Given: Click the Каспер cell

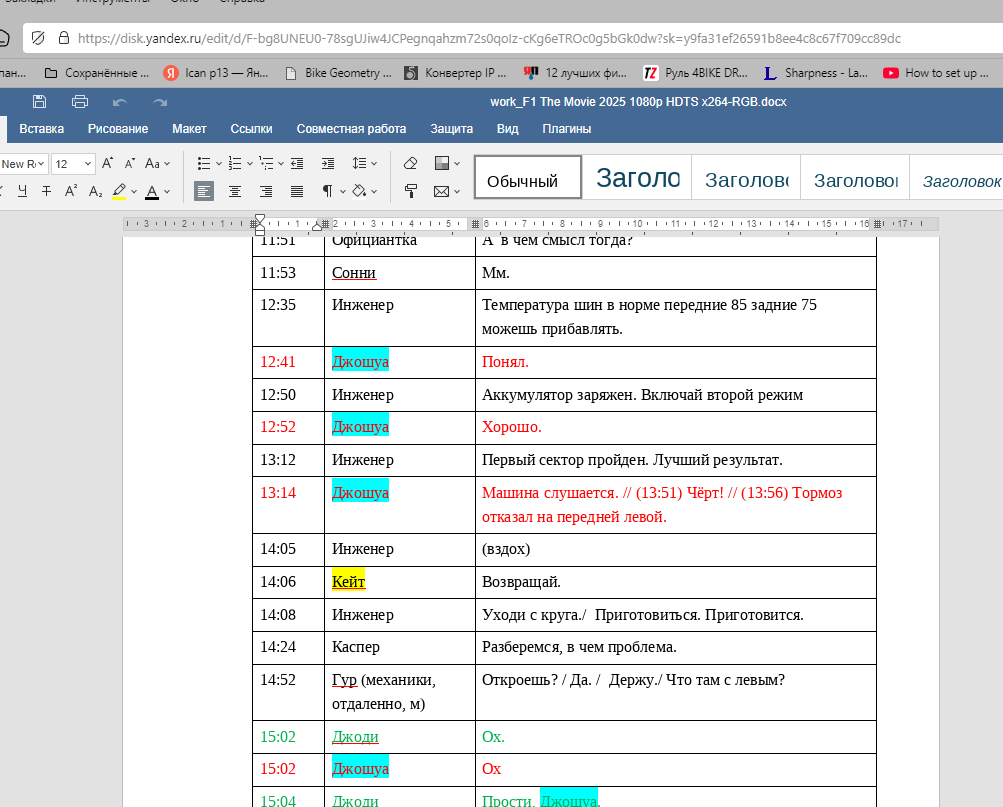Looking at the screenshot, I should 400,647.
